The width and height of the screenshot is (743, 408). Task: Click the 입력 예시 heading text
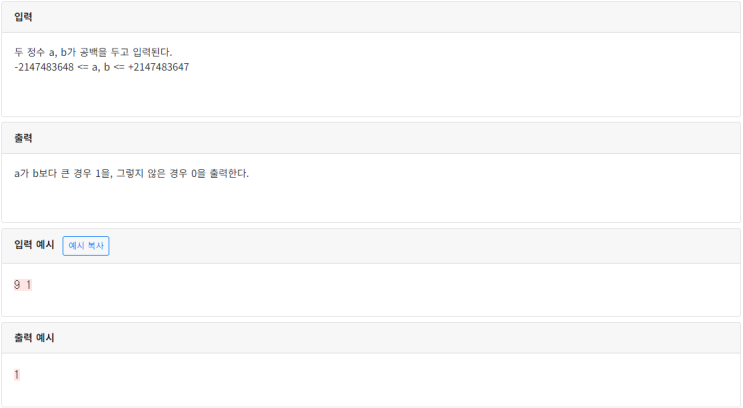click(x=35, y=246)
